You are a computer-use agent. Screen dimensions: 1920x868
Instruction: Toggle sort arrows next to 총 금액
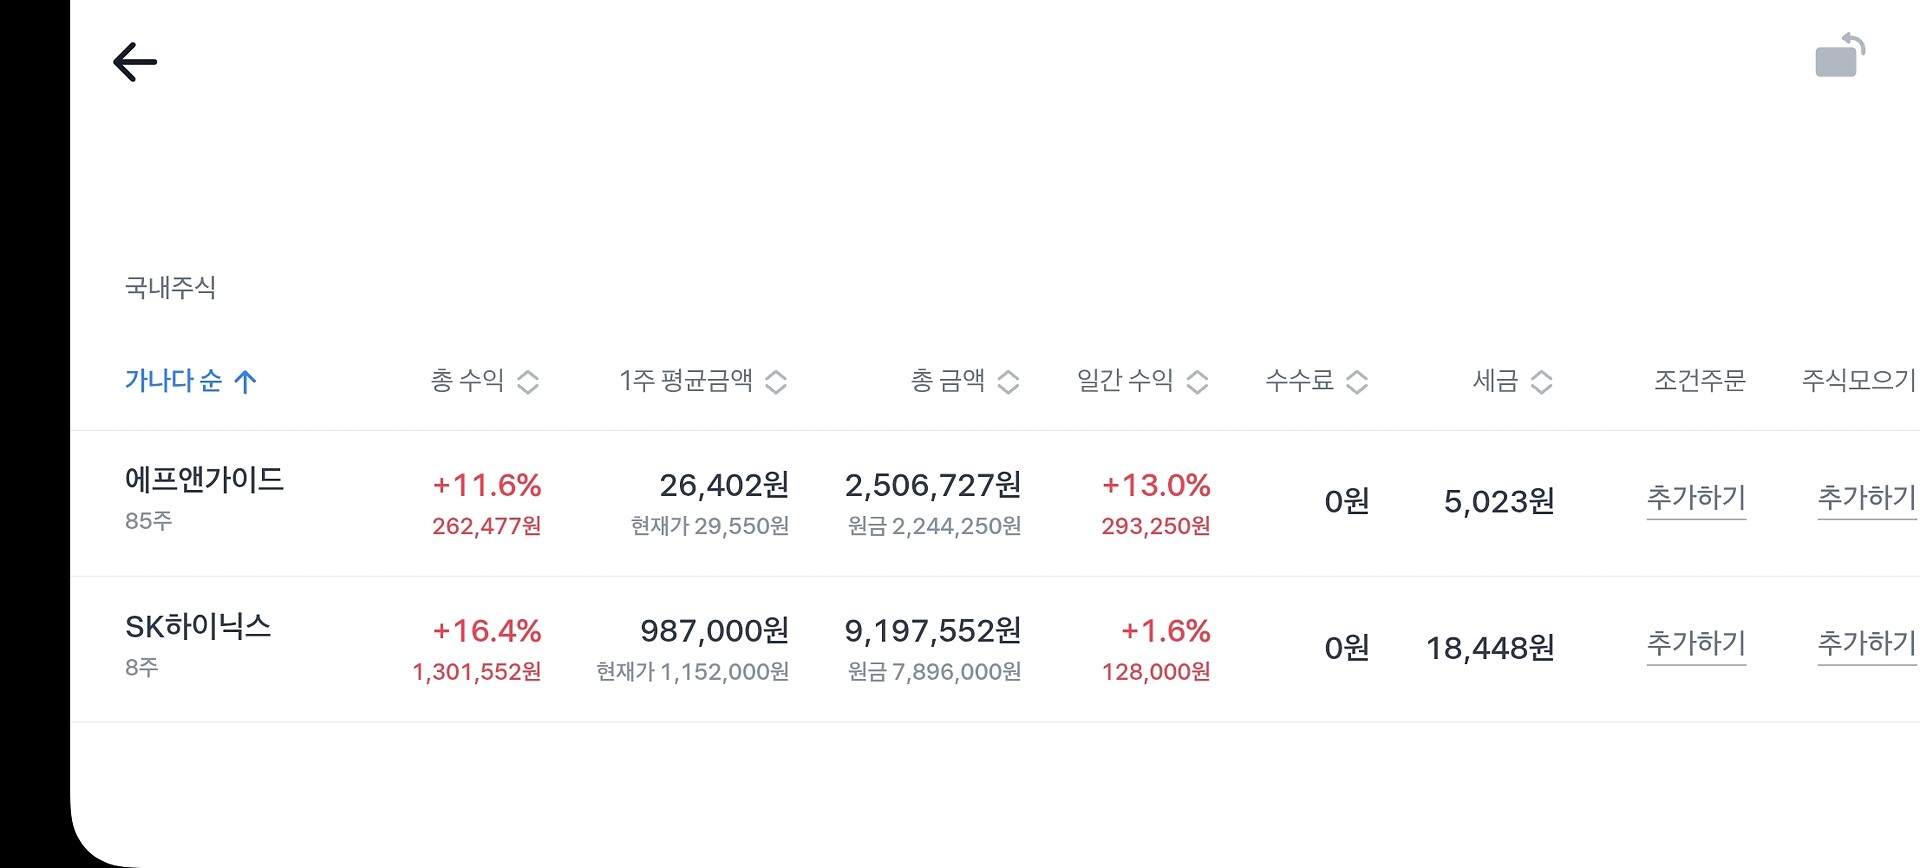point(1009,382)
